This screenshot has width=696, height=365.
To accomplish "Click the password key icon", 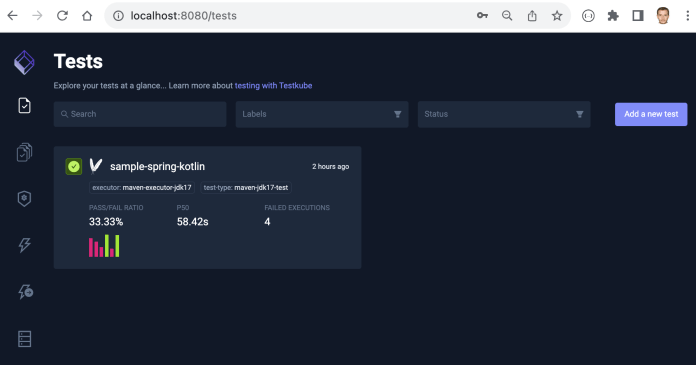I will click(482, 16).
